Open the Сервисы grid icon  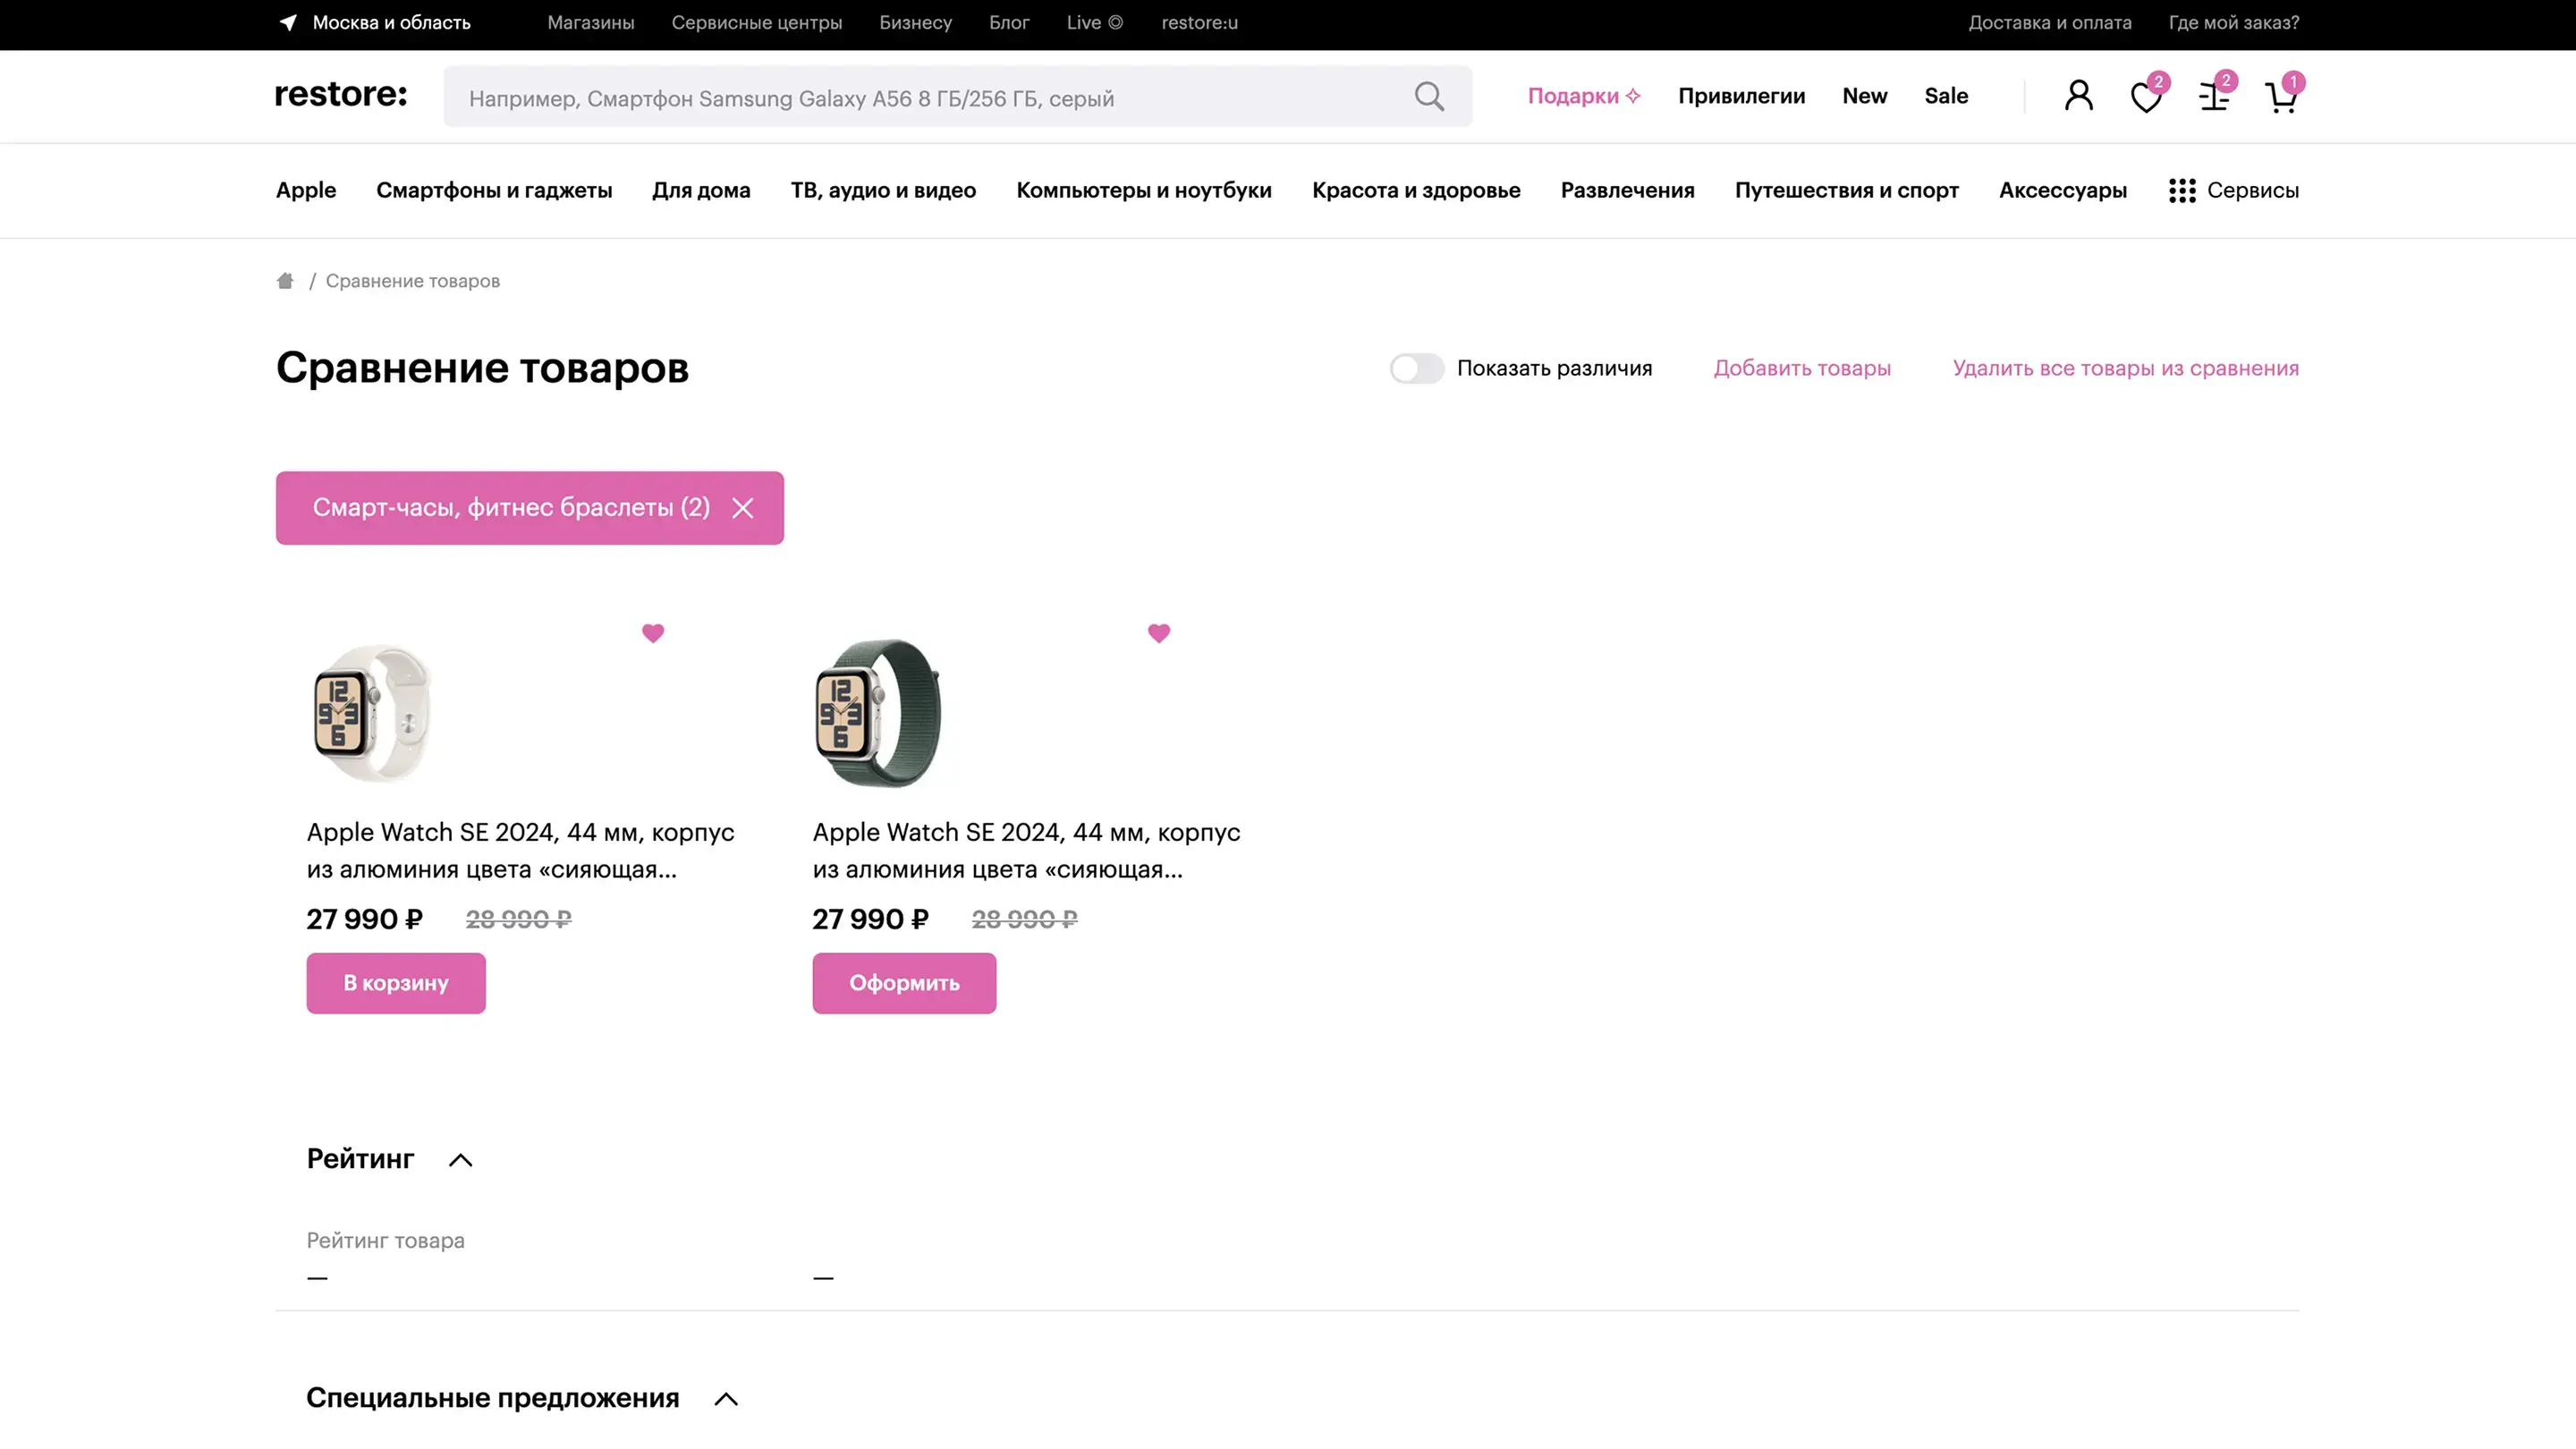click(2182, 190)
